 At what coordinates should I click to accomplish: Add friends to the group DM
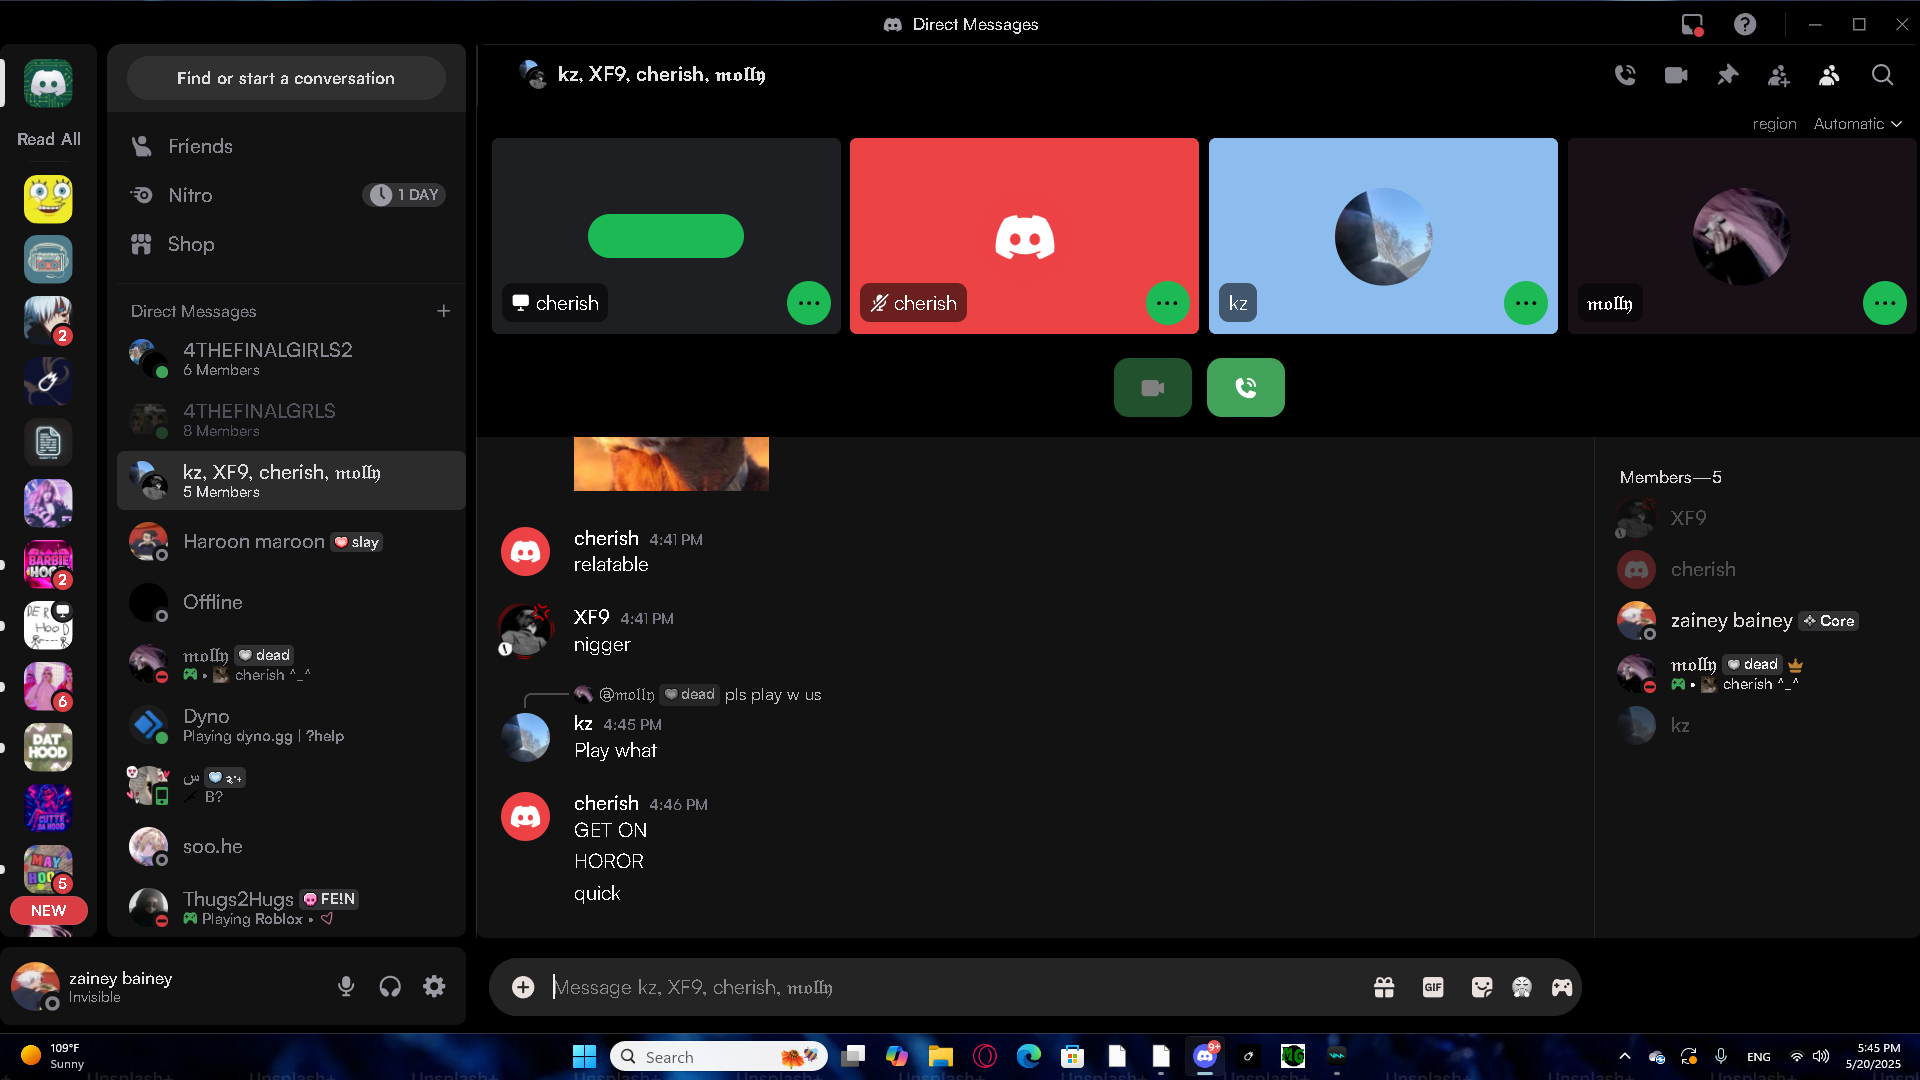tap(1778, 75)
